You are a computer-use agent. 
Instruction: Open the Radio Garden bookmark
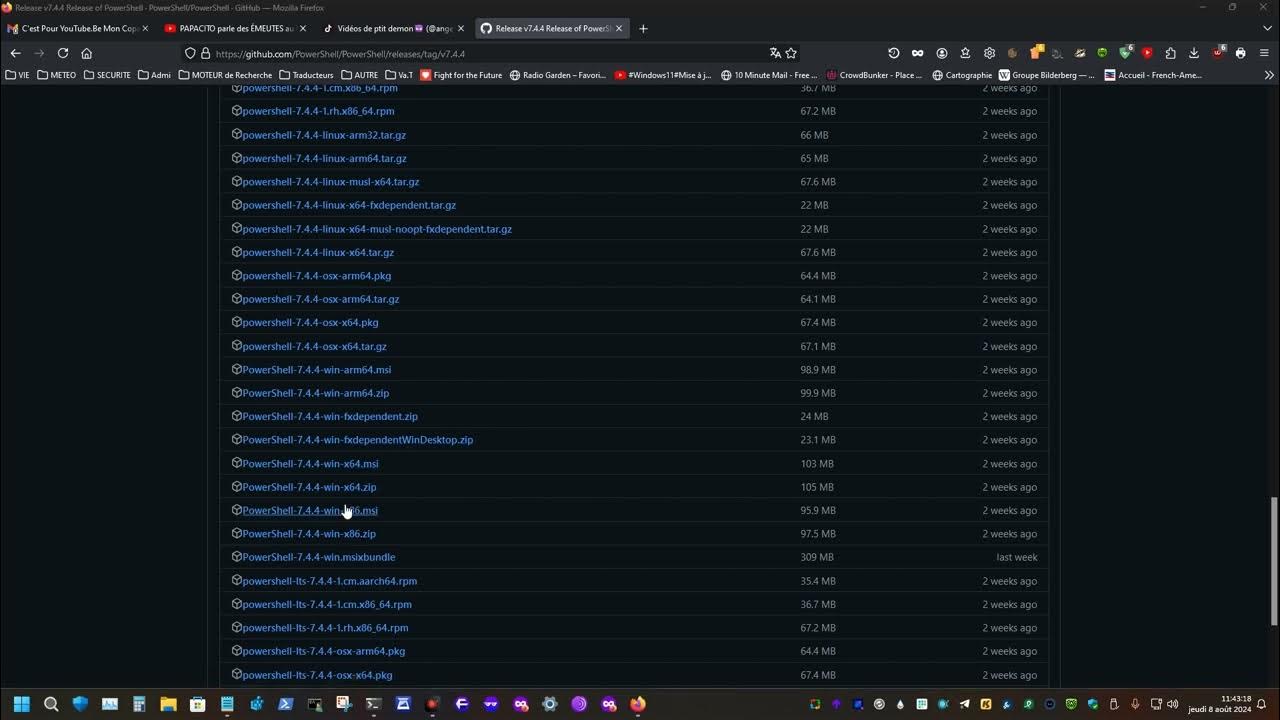tap(558, 75)
